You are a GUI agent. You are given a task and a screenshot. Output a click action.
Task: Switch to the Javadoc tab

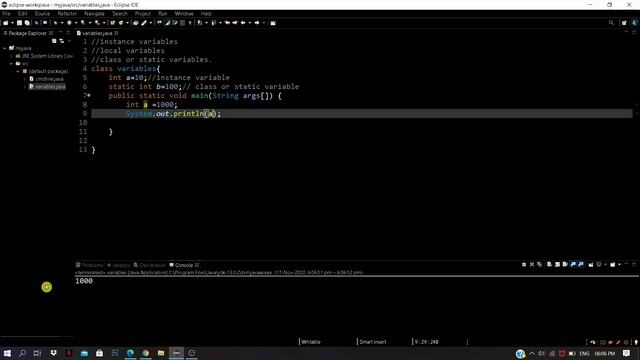pos(118,265)
